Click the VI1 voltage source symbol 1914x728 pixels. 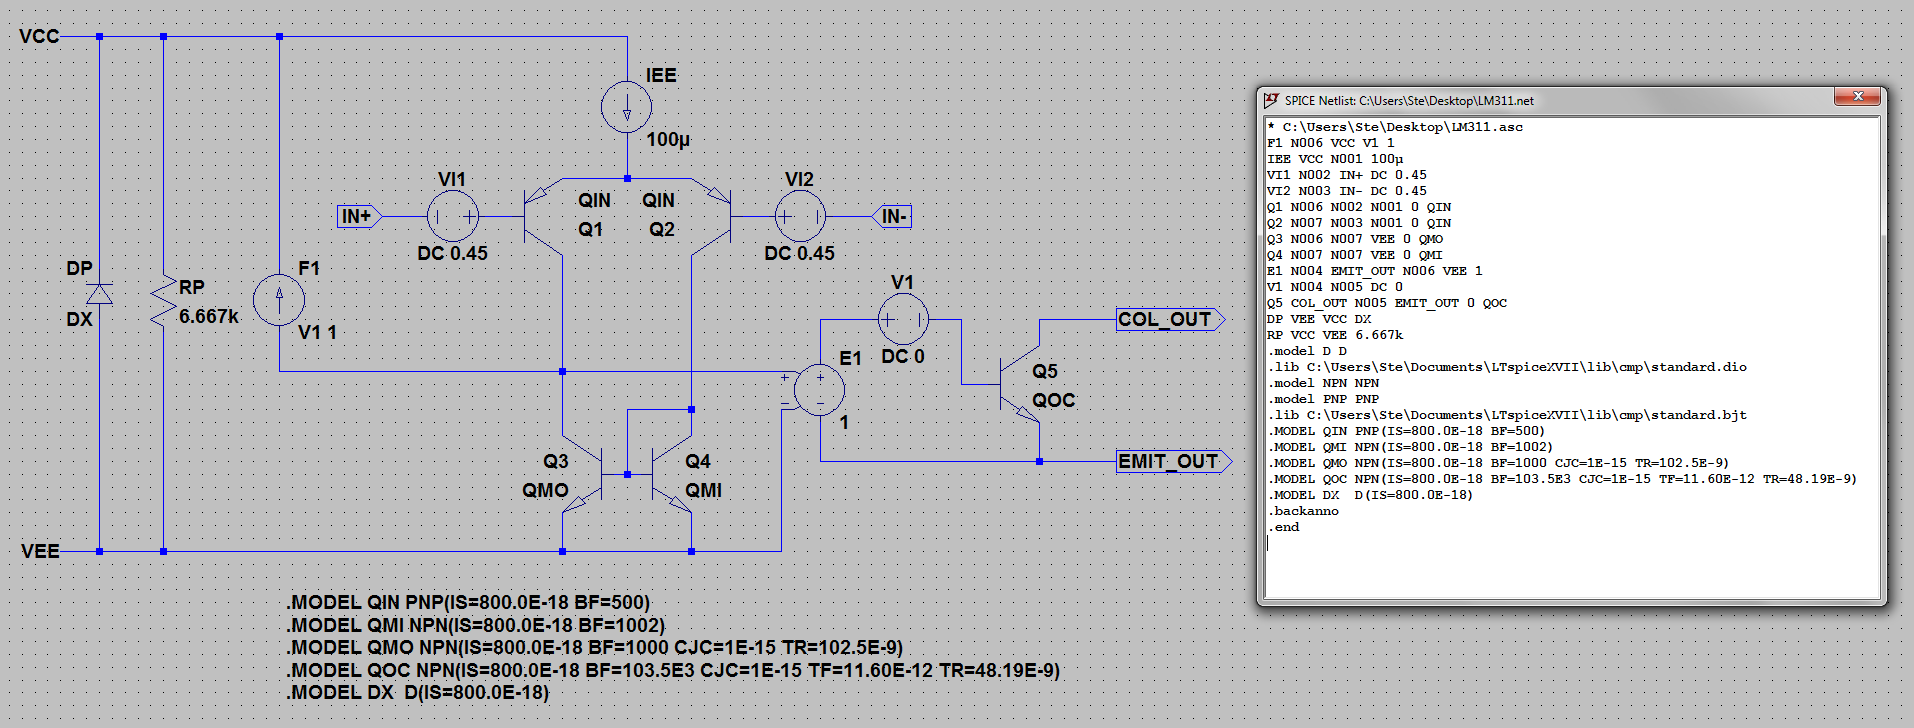(x=453, y=216)
